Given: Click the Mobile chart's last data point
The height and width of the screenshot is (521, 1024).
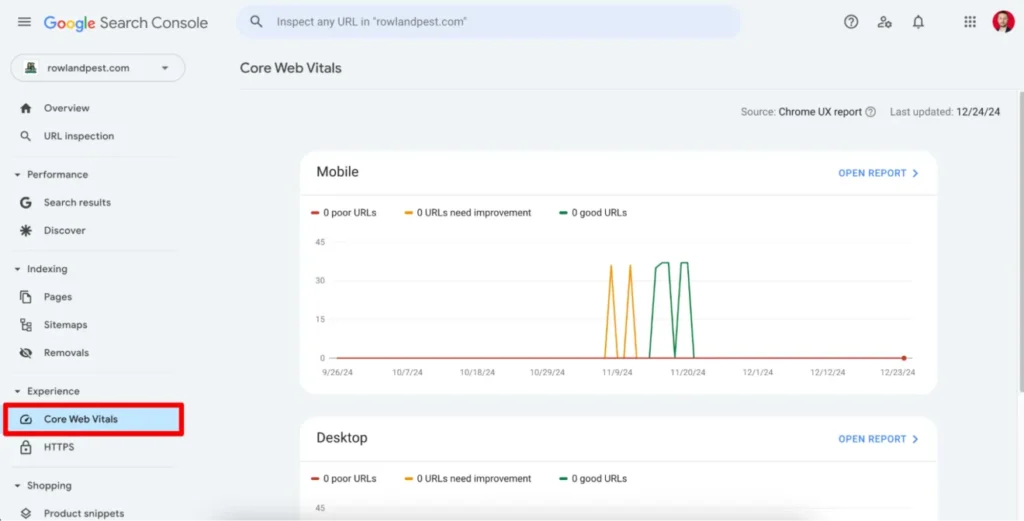Looking at the screenshot, I should (904, 358).
